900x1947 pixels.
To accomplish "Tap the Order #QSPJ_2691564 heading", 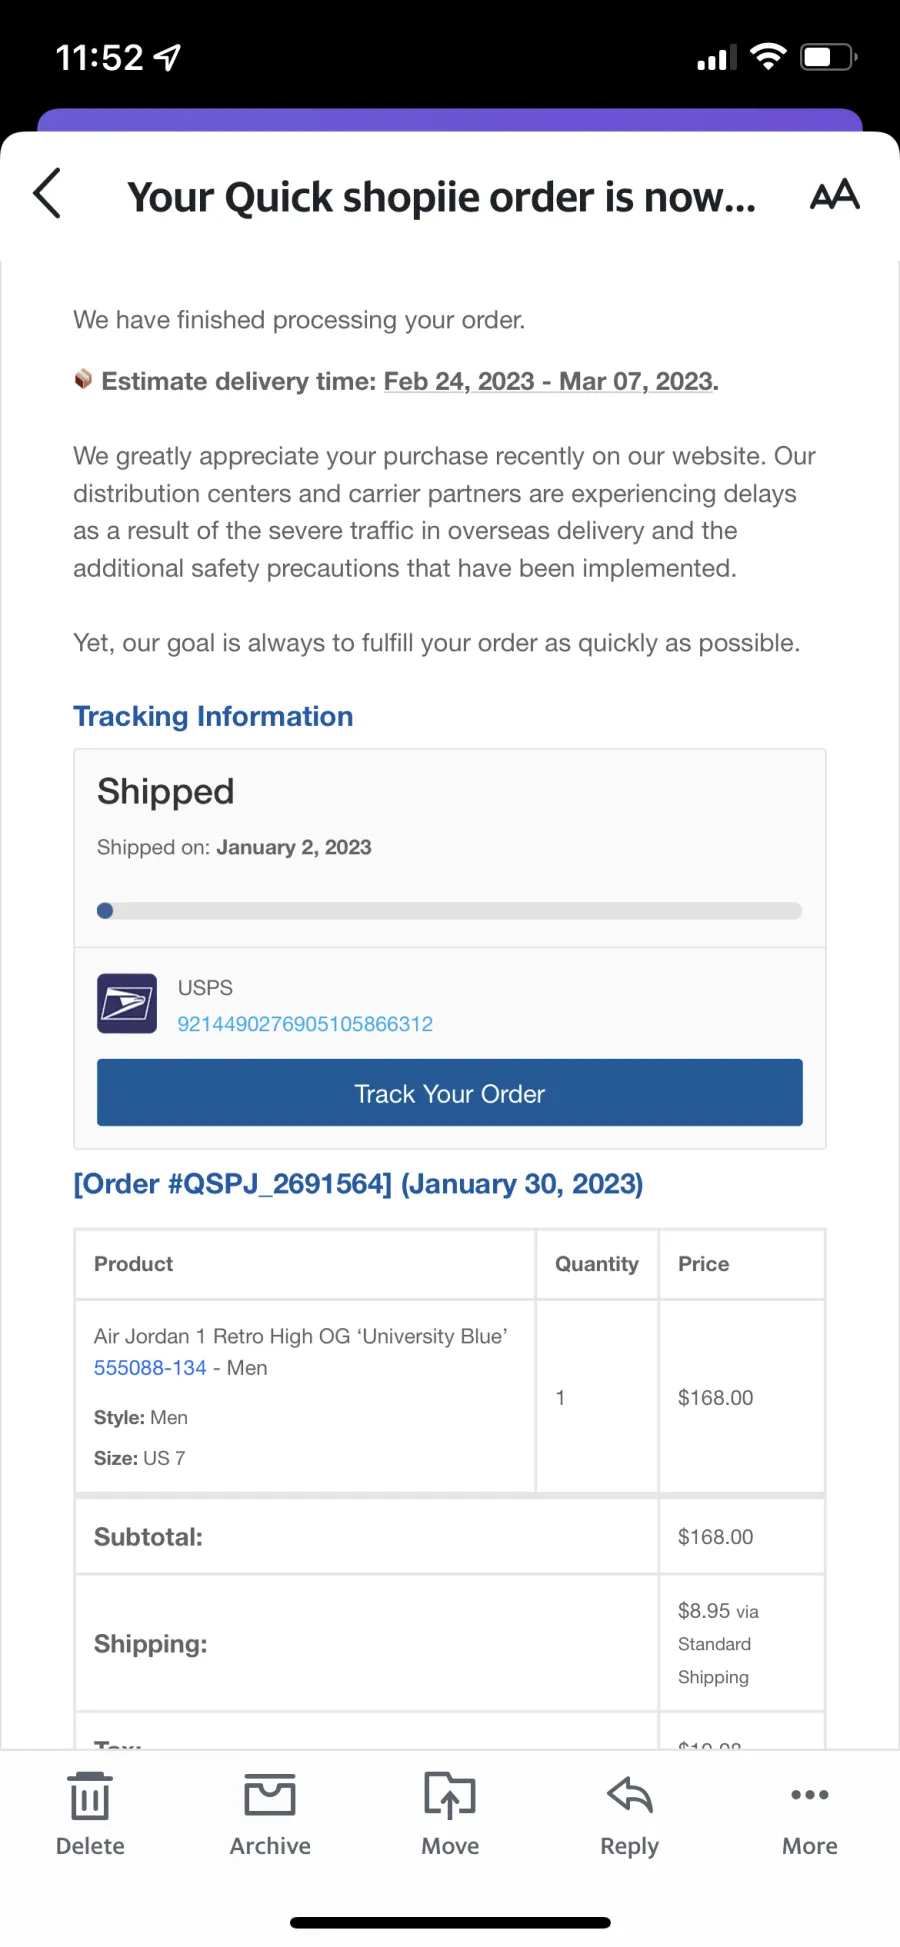I will 358,1184.
